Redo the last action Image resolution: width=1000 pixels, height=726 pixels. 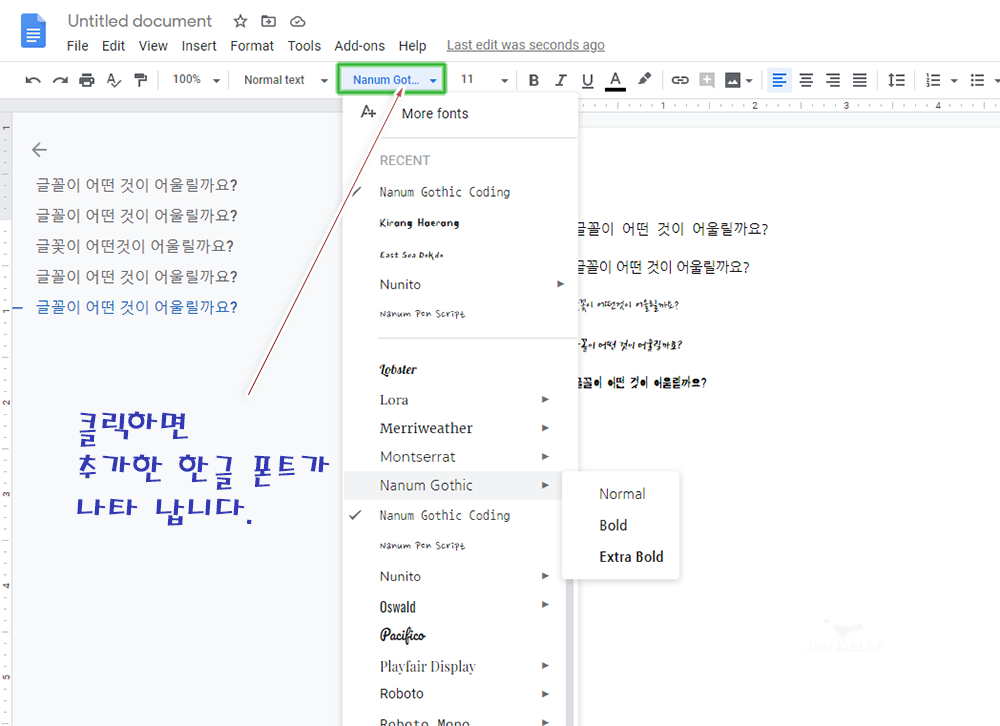[60, 80]
